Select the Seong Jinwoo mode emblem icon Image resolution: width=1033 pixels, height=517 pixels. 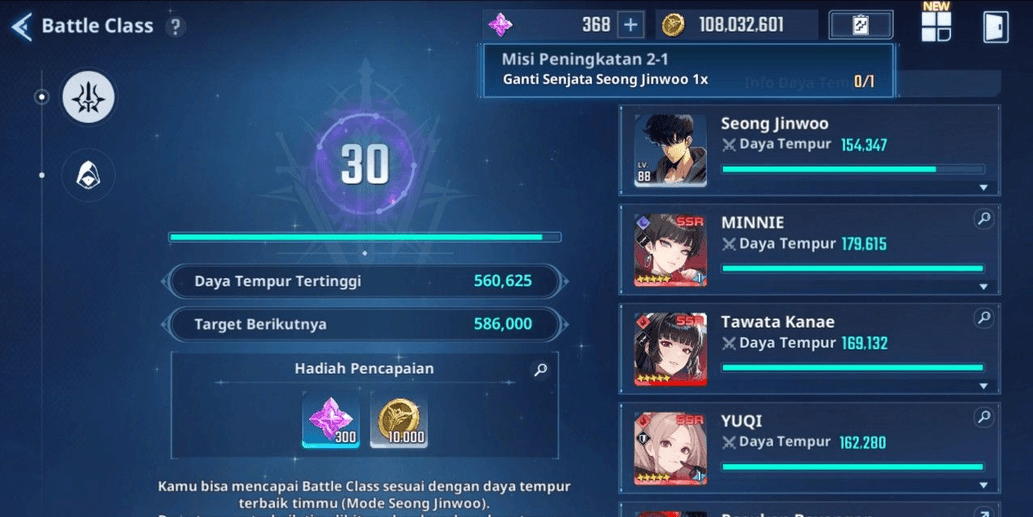pos(88,97)
